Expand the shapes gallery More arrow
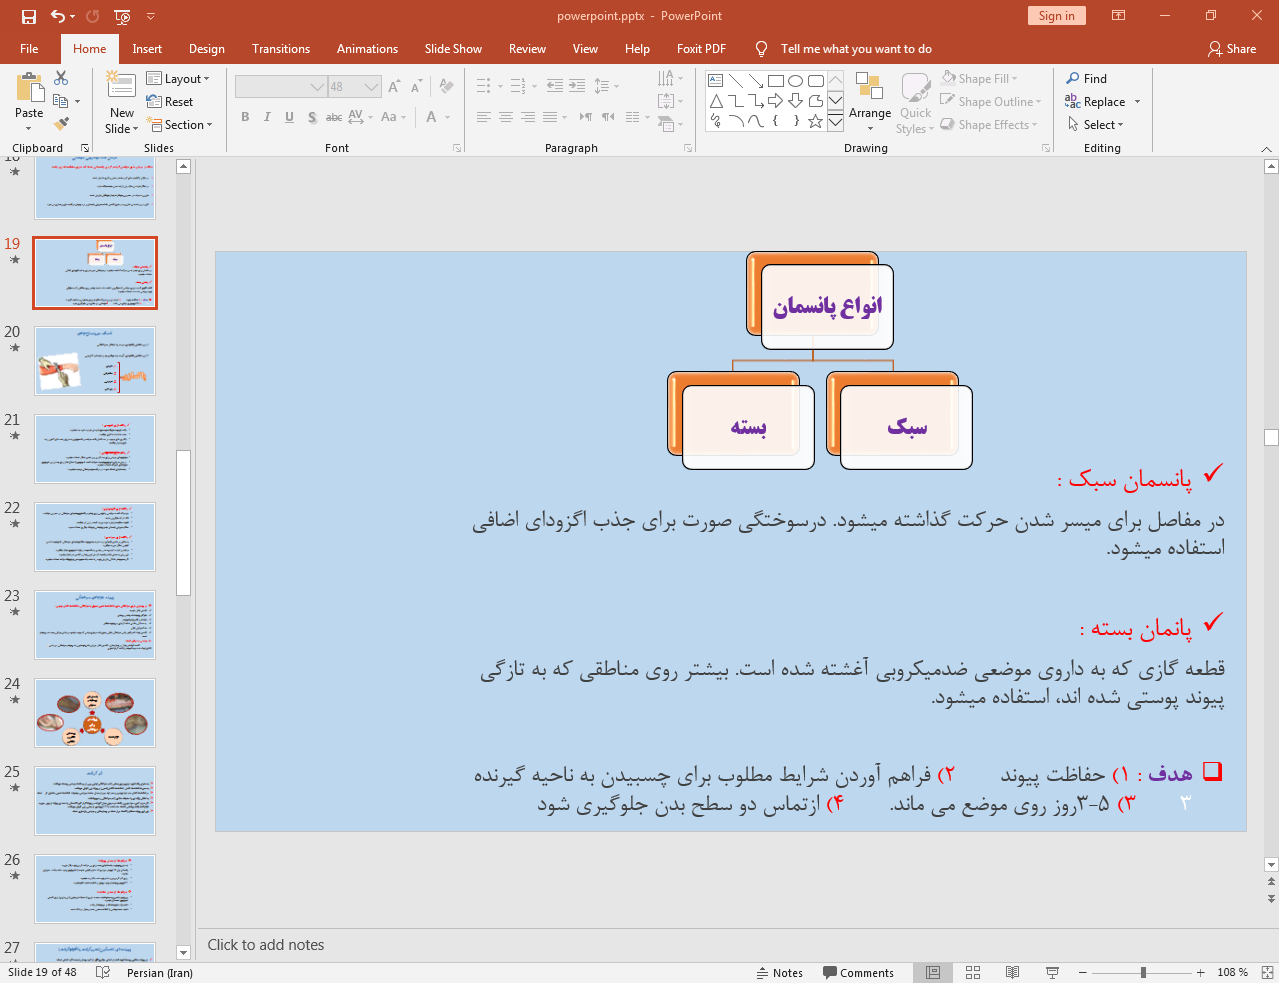The image size is (1279, 983). (835, 122)
